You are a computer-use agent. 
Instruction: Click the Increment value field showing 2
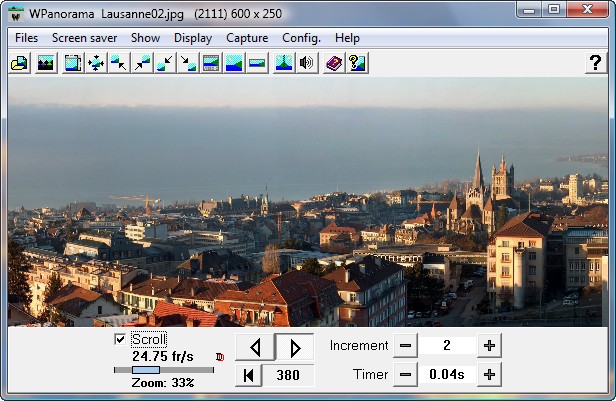pyautogui.click(x=447, y=346)
